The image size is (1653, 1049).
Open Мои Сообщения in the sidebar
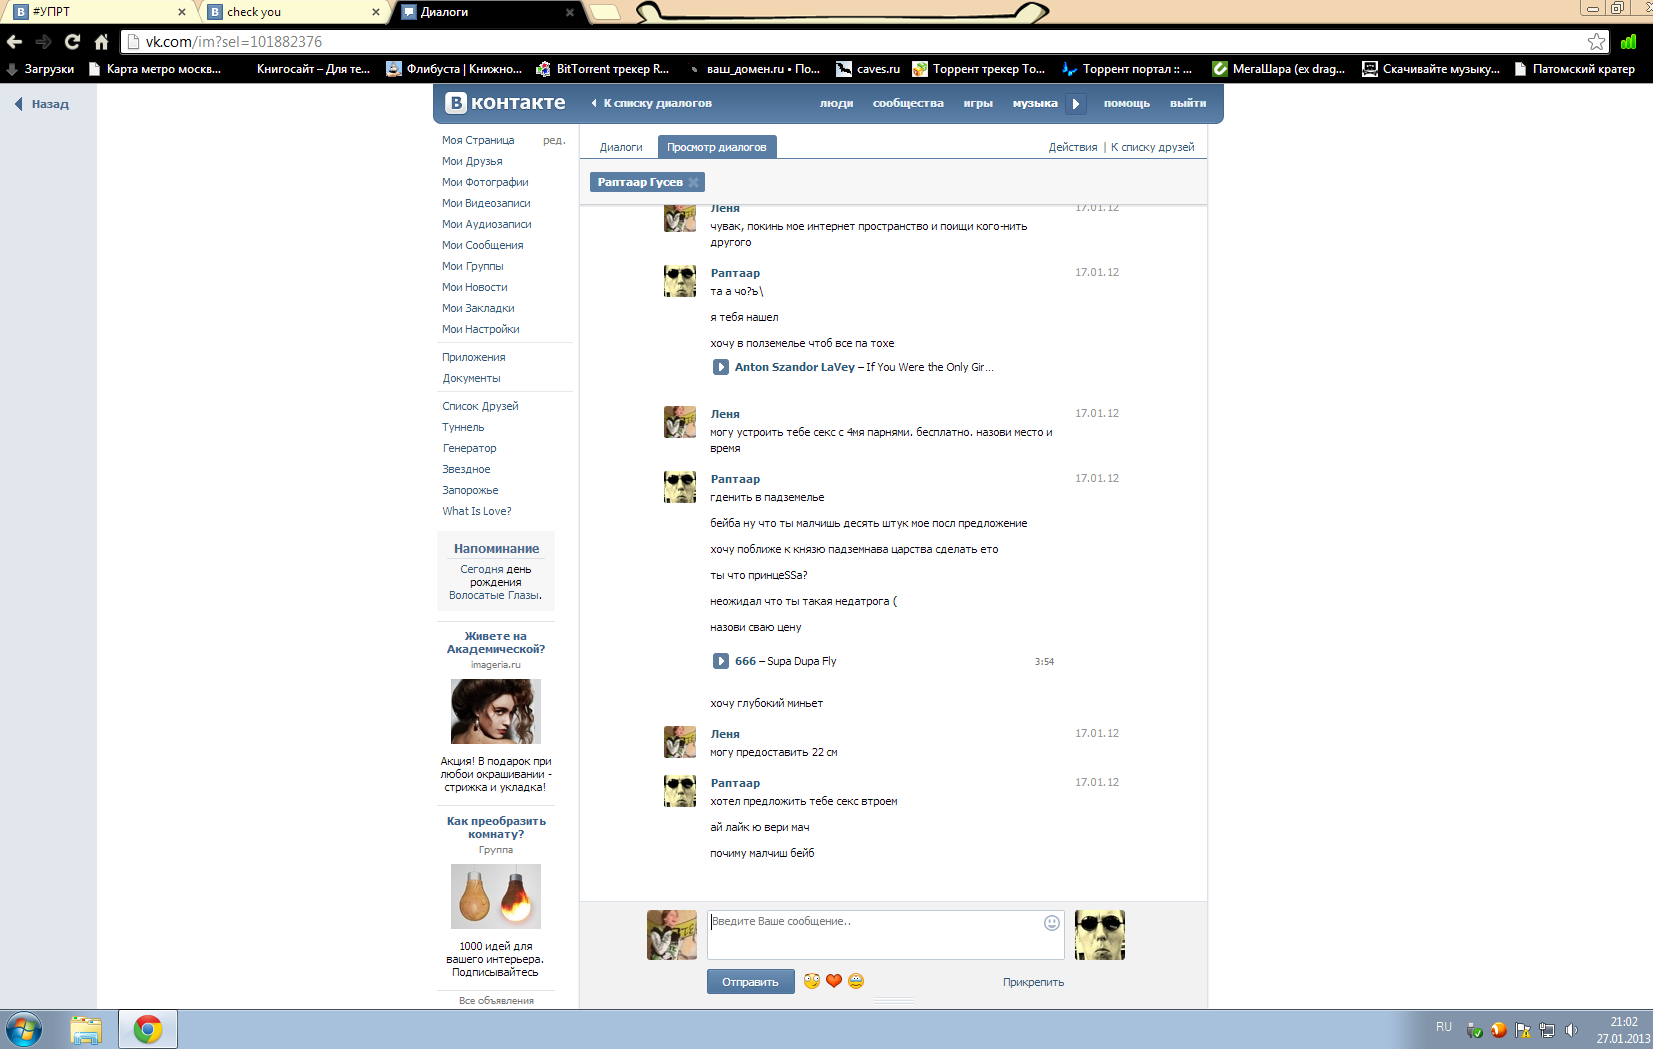483,245
